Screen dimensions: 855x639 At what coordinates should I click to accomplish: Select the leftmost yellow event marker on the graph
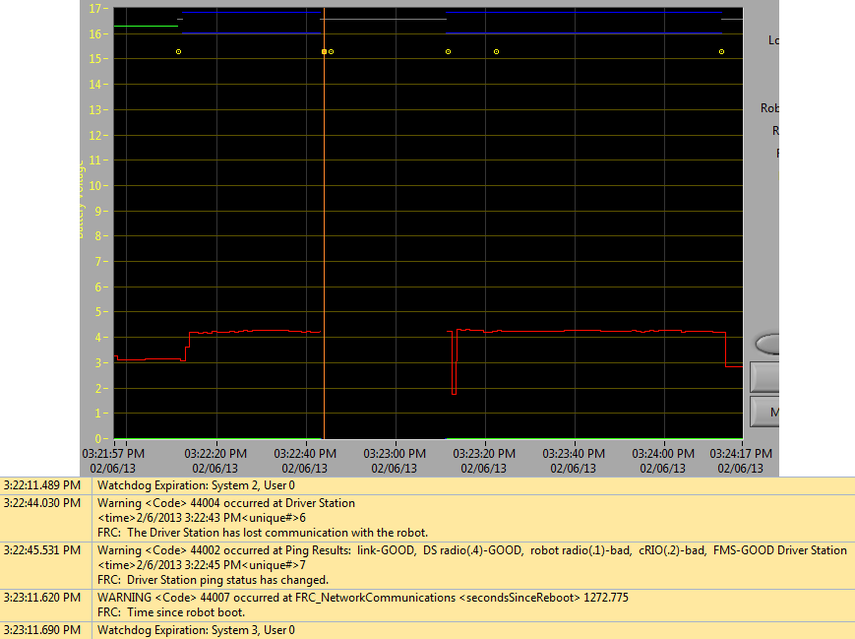178,51
